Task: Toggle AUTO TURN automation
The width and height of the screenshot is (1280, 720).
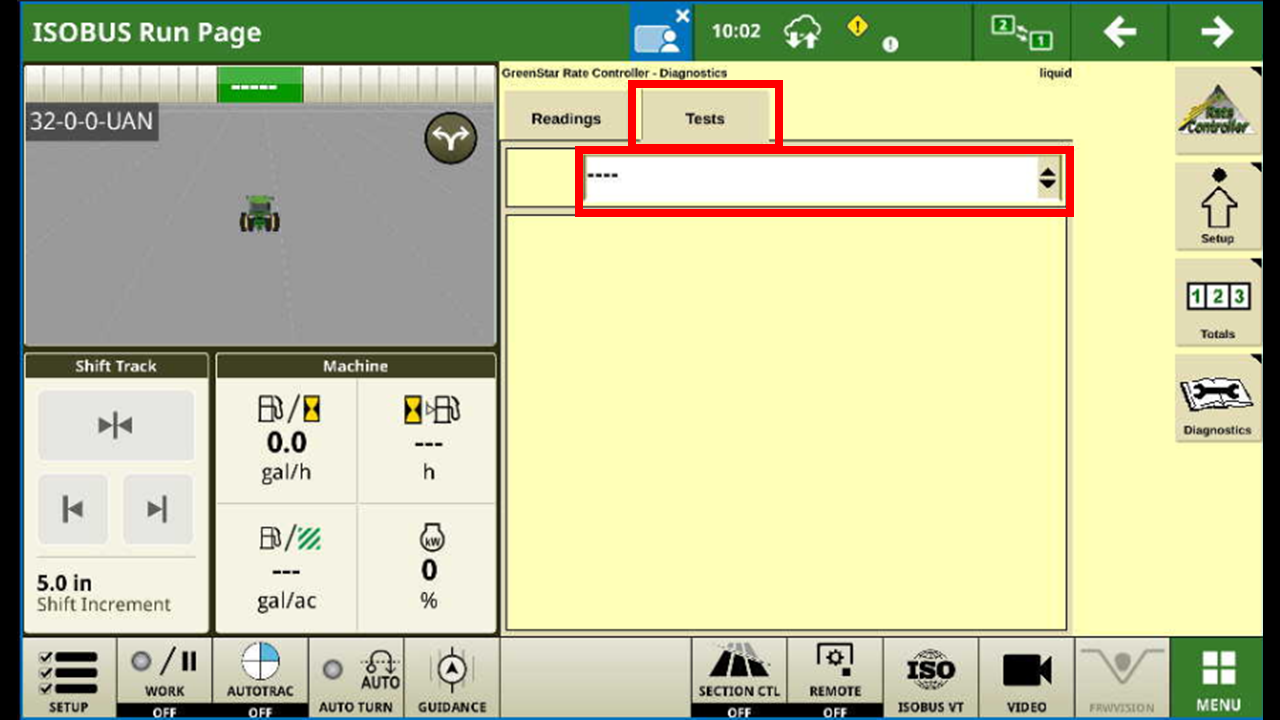Action: coord(356,678)
